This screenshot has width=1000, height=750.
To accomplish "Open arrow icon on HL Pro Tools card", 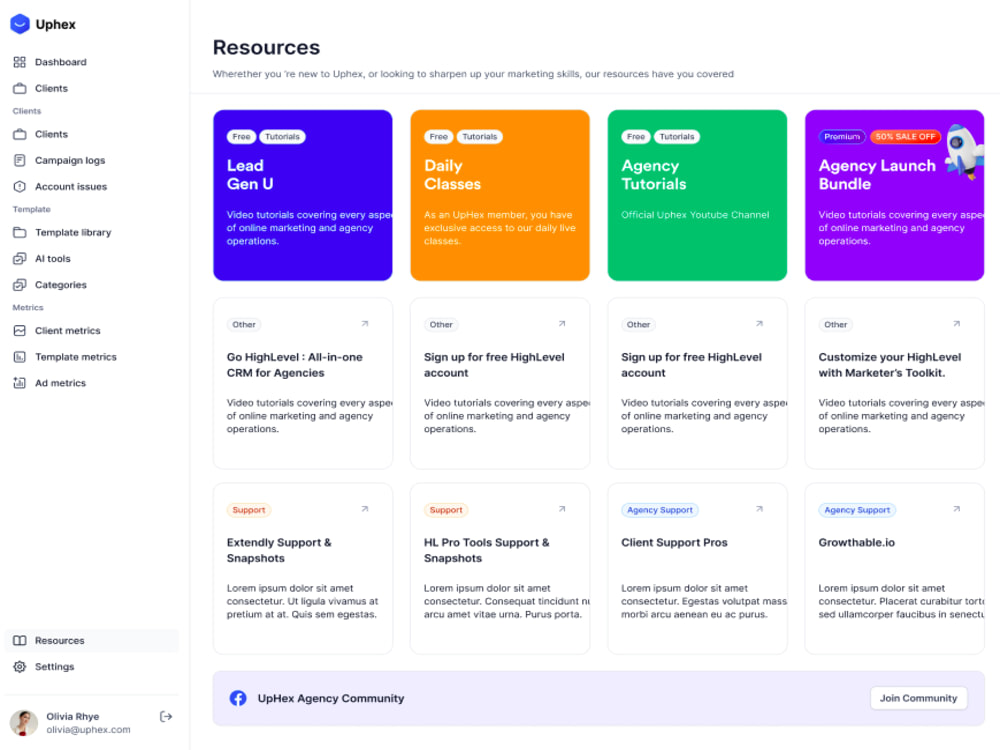I will pos(562,509).
